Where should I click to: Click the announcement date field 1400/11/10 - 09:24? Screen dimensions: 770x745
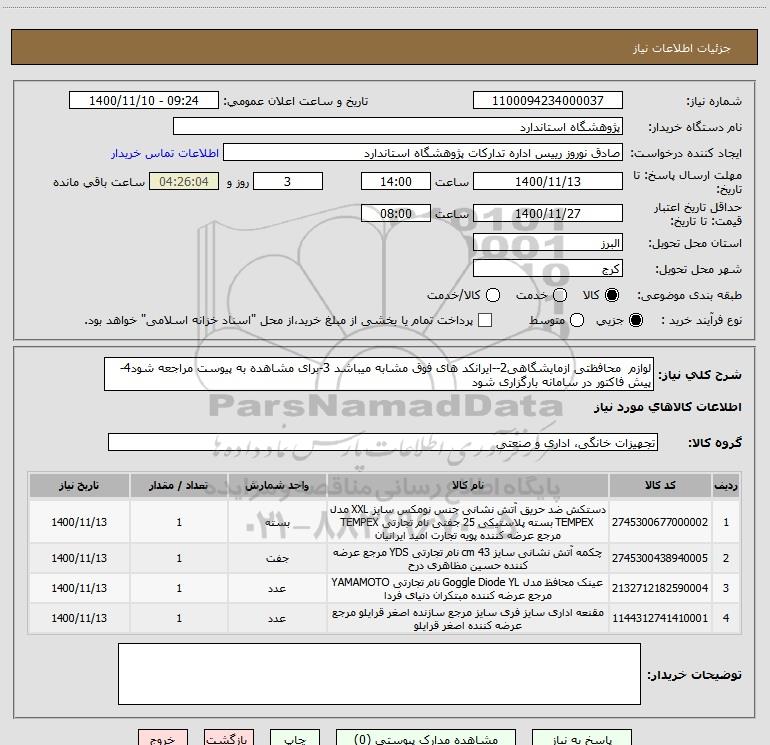[x=143, y=100]
